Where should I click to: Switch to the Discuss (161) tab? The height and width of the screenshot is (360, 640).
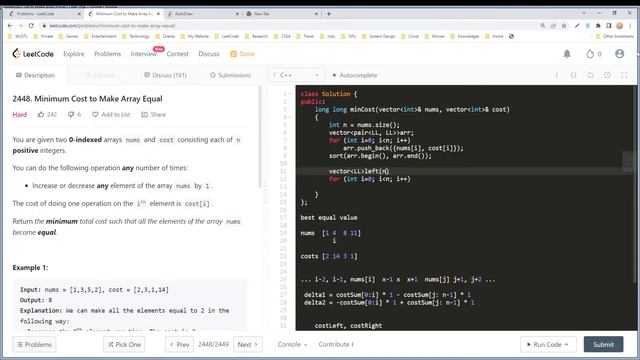[x=165, y=75]
